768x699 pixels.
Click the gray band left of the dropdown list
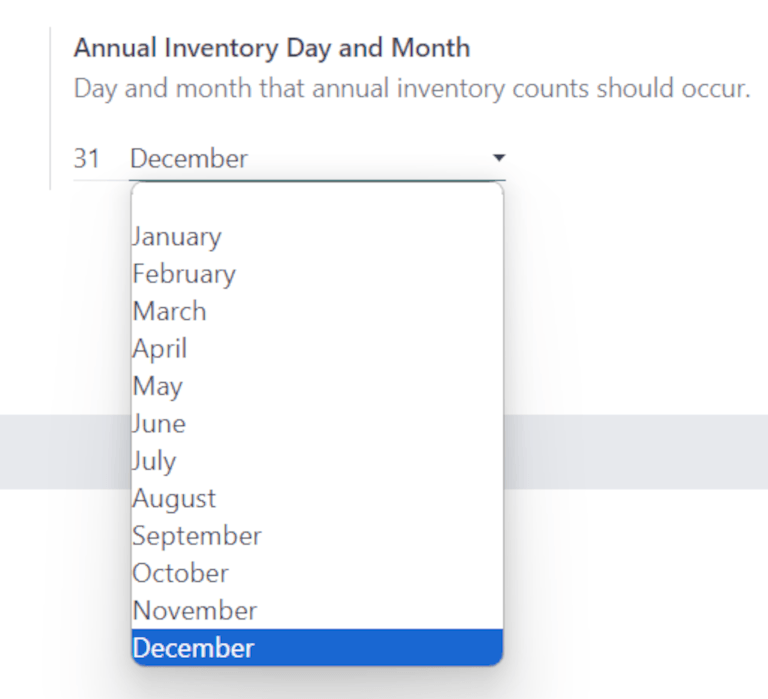coord(64,452)
